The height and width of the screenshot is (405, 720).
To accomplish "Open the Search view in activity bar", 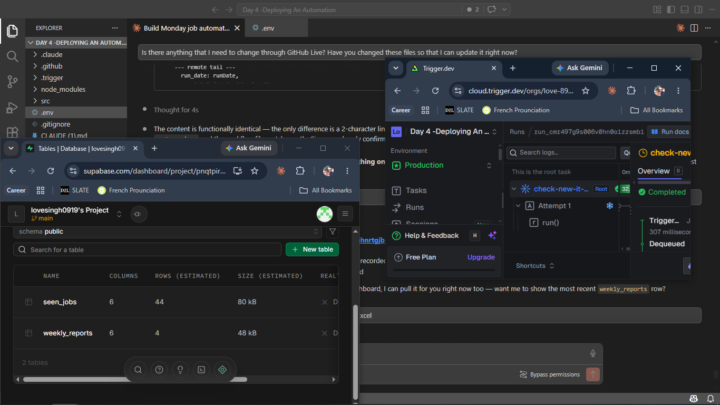I will pos(12,56).
